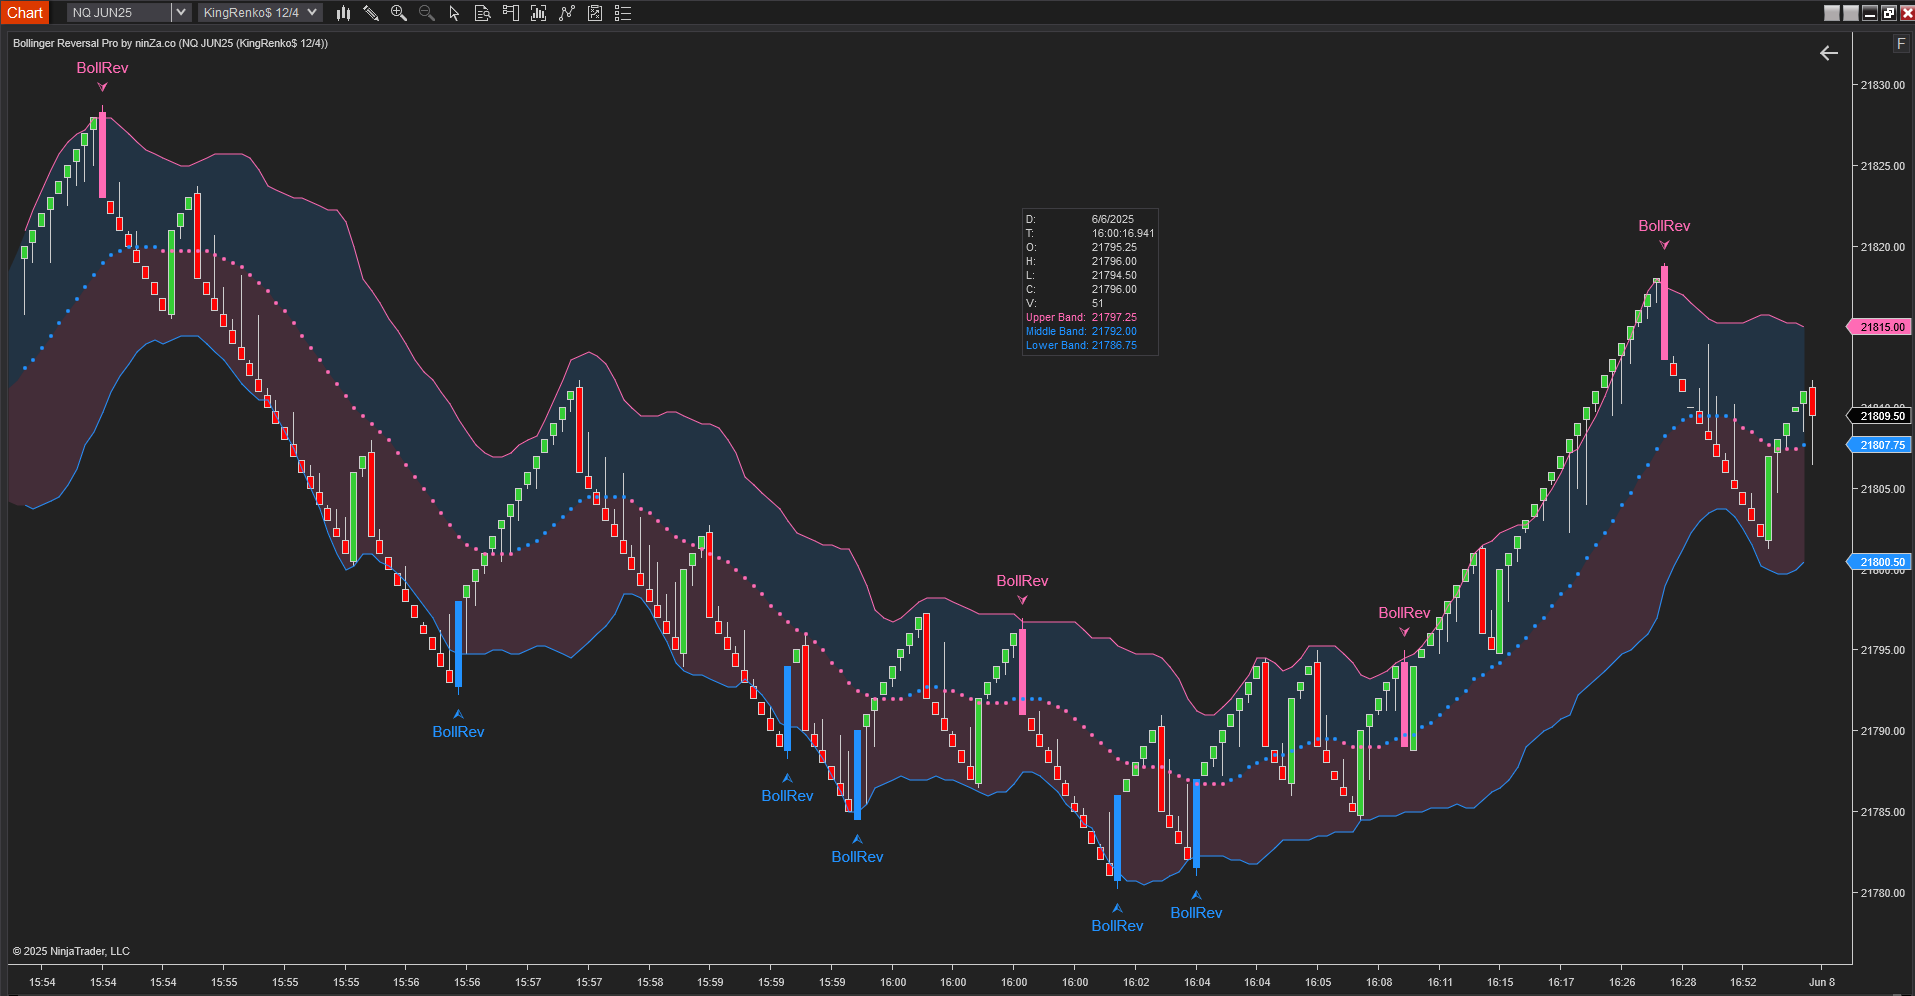This screenshot has width=1915, height=996.
Task: Click the NQ JUN25 instrument field
Action: [119, 13]
